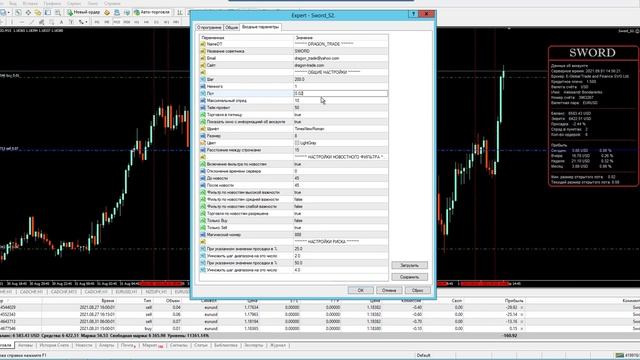This screenshot has height=360, width=640.
Task: Open the Default profile selector in status bar
Action: click(x=423, y=356)
